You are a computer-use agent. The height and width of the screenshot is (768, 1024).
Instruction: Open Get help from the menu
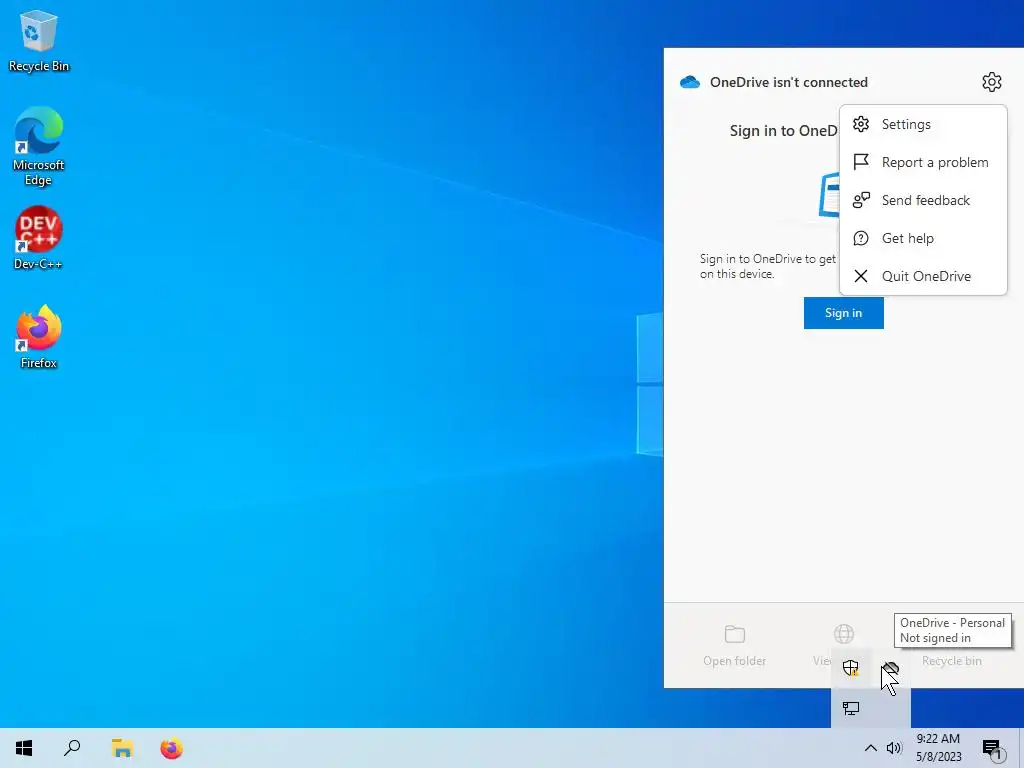click(923, 238)
